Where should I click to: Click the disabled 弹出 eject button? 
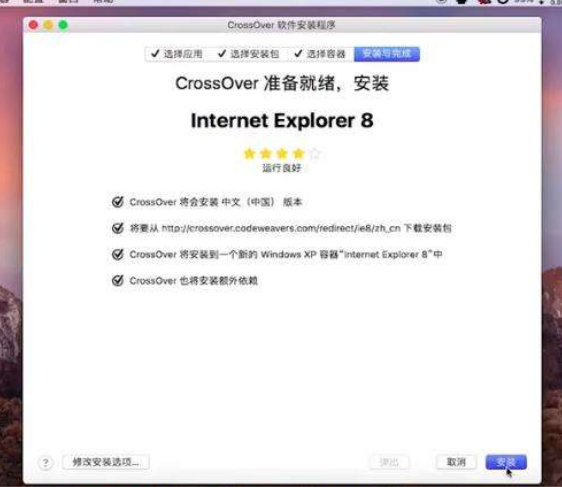(x=389, y=462)
